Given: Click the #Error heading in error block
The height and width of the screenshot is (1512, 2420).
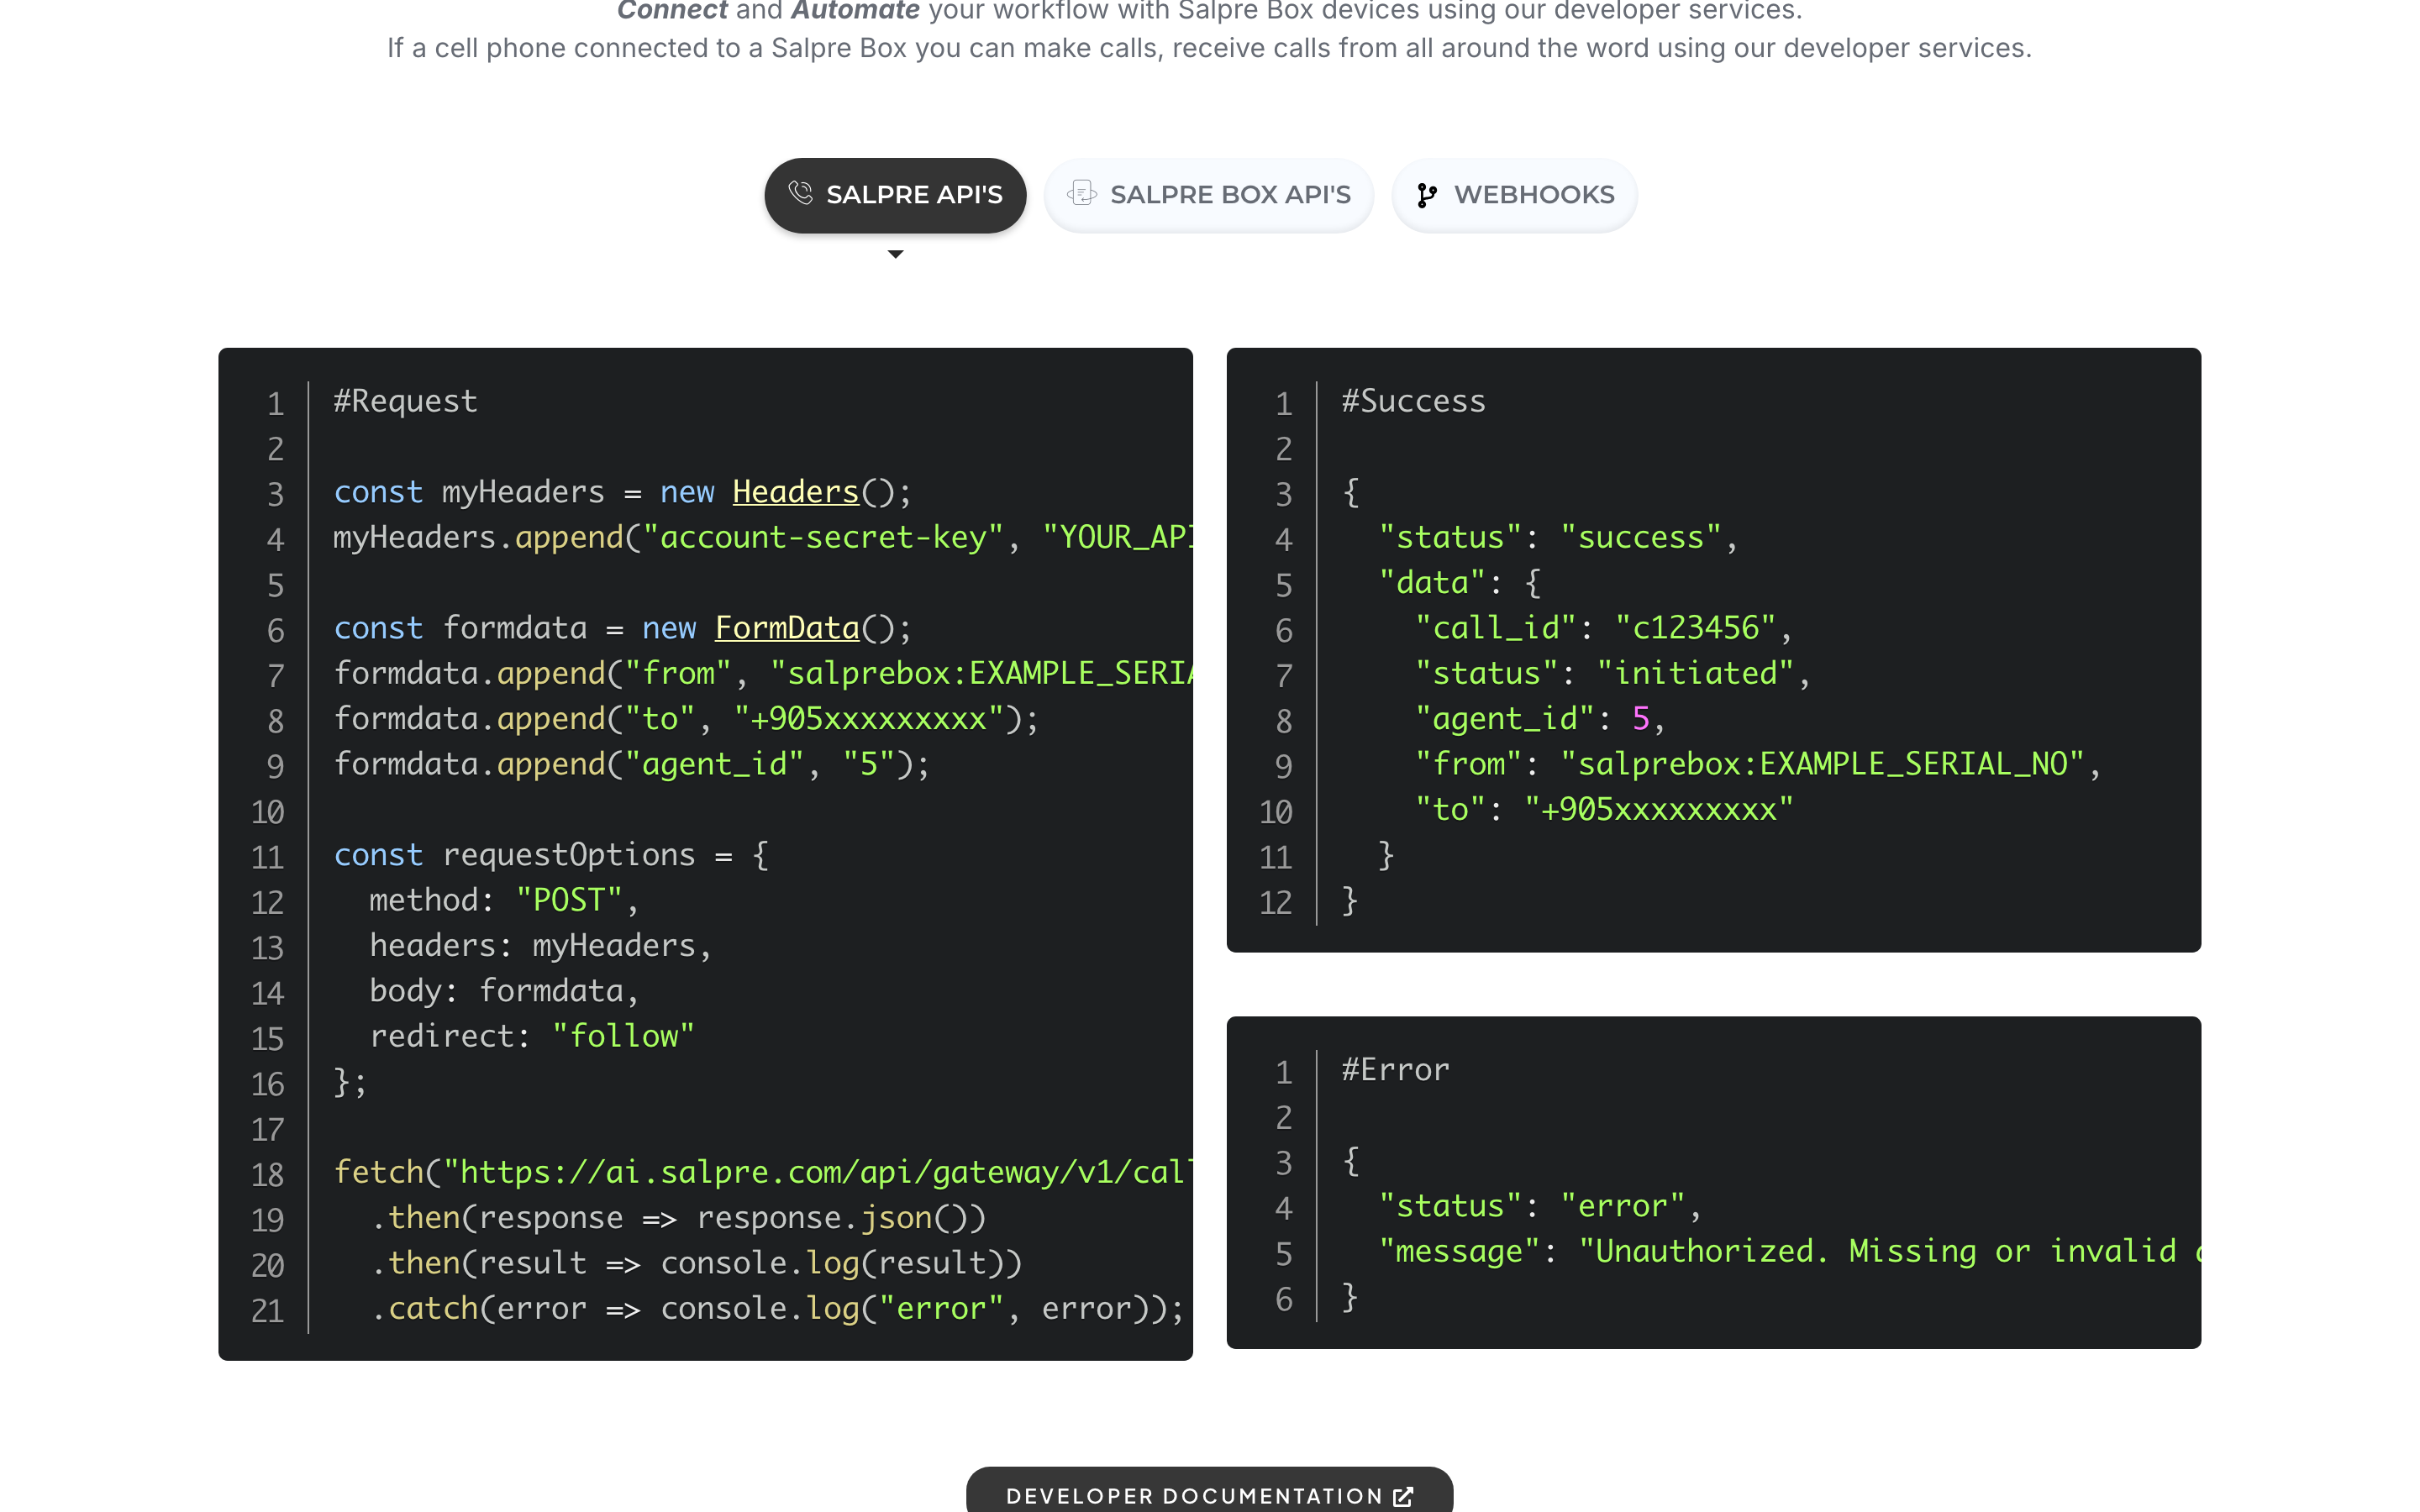Looking at the screenshot, I should 1395,1070.
